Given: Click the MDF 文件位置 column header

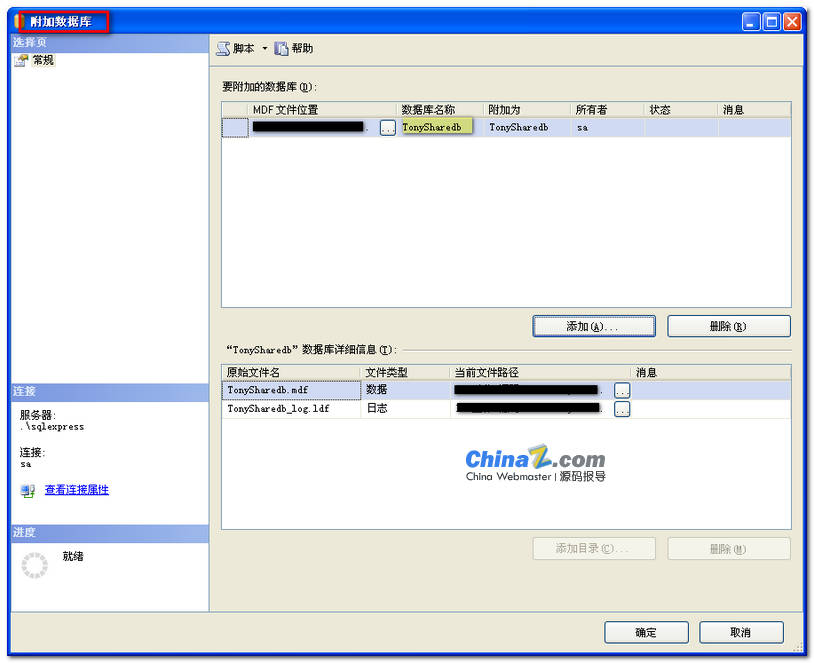Looking at the screenshot, I should pyautogui.click(x=323, y=110).
